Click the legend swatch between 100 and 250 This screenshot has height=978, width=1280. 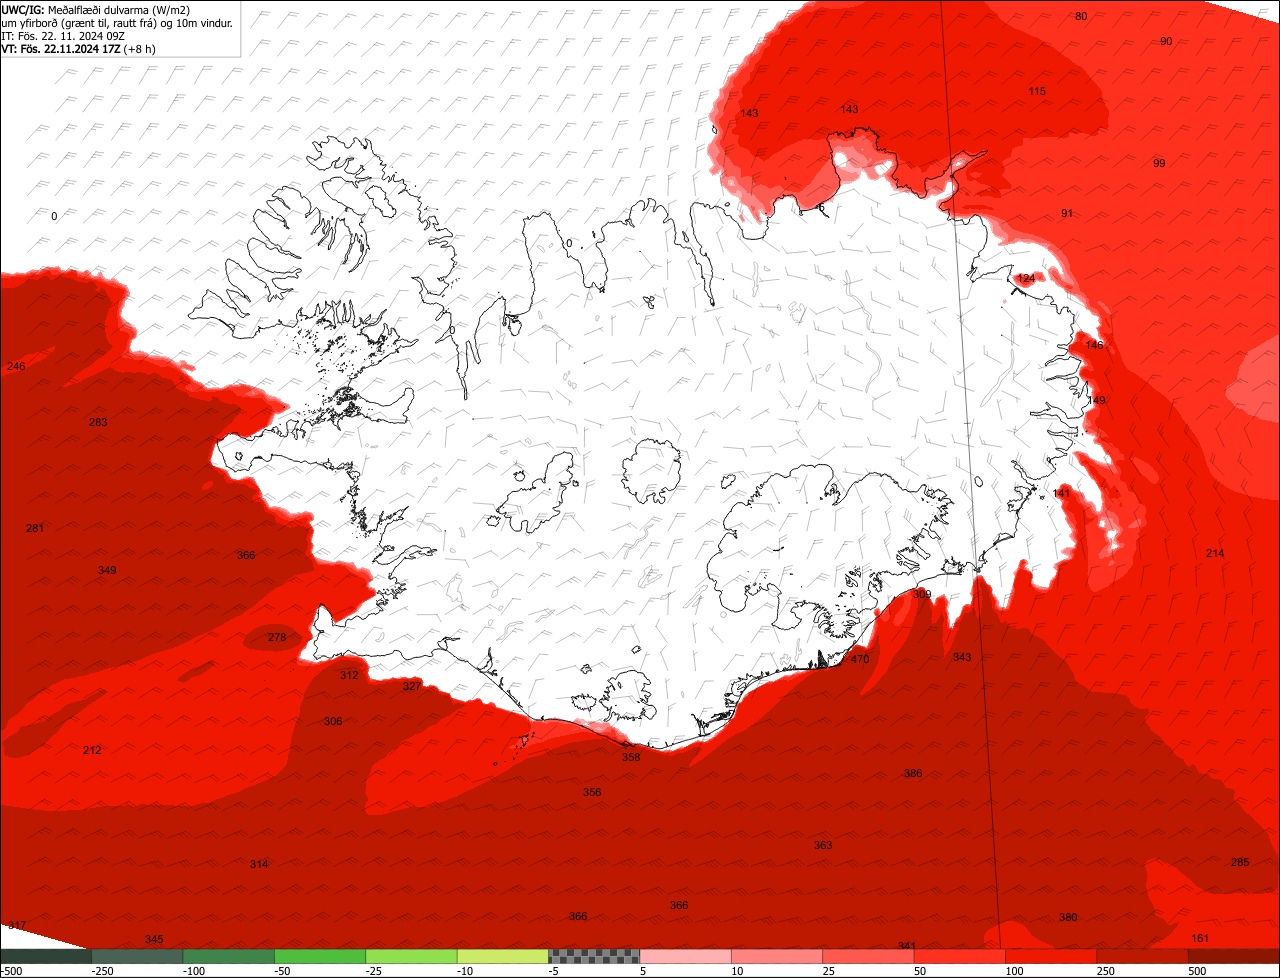tap(1051, 956)
